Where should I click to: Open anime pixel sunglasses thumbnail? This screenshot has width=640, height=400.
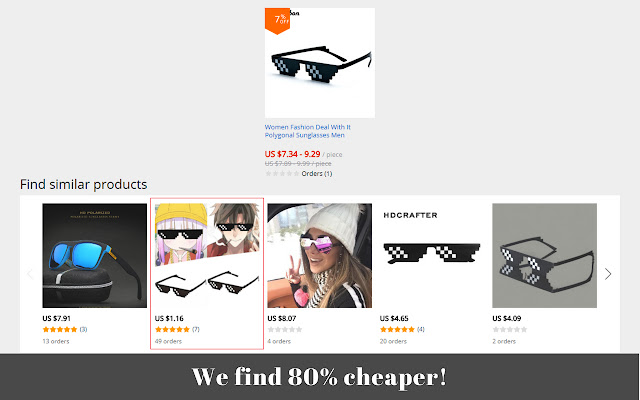tap(207, 256)
